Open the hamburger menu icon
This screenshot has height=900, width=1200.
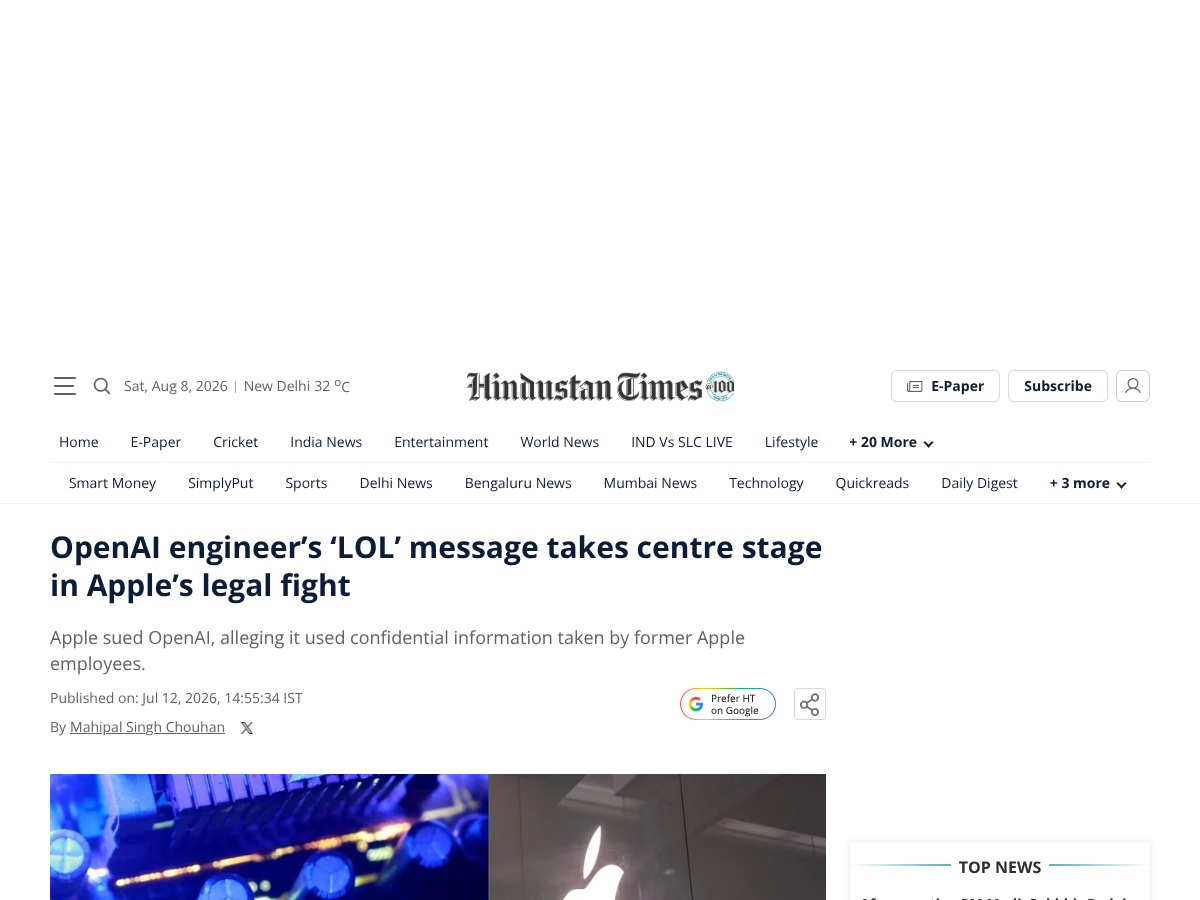pyautogui.click(x=65, y=386)
